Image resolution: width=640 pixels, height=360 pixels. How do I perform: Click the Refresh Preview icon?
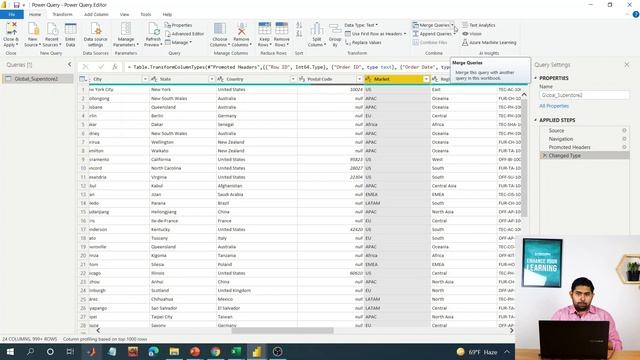coord(153,29)
